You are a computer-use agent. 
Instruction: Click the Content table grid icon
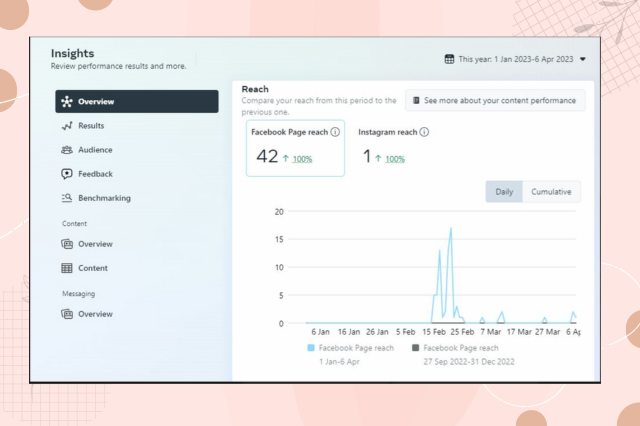pyautogui.click(x=67, y=268)
